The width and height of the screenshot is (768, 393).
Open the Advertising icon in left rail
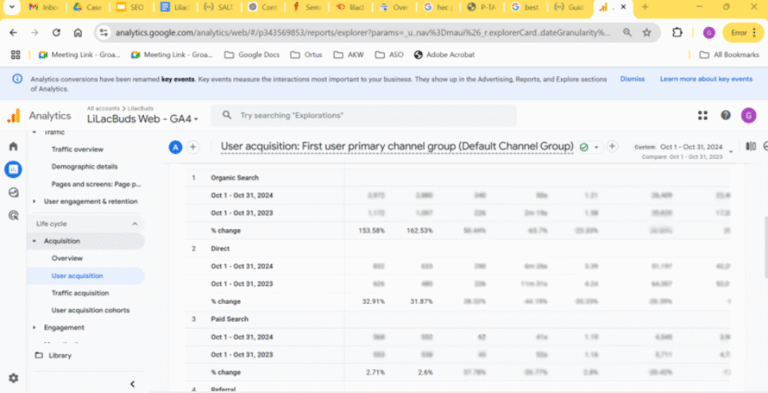tap(13, 215)
